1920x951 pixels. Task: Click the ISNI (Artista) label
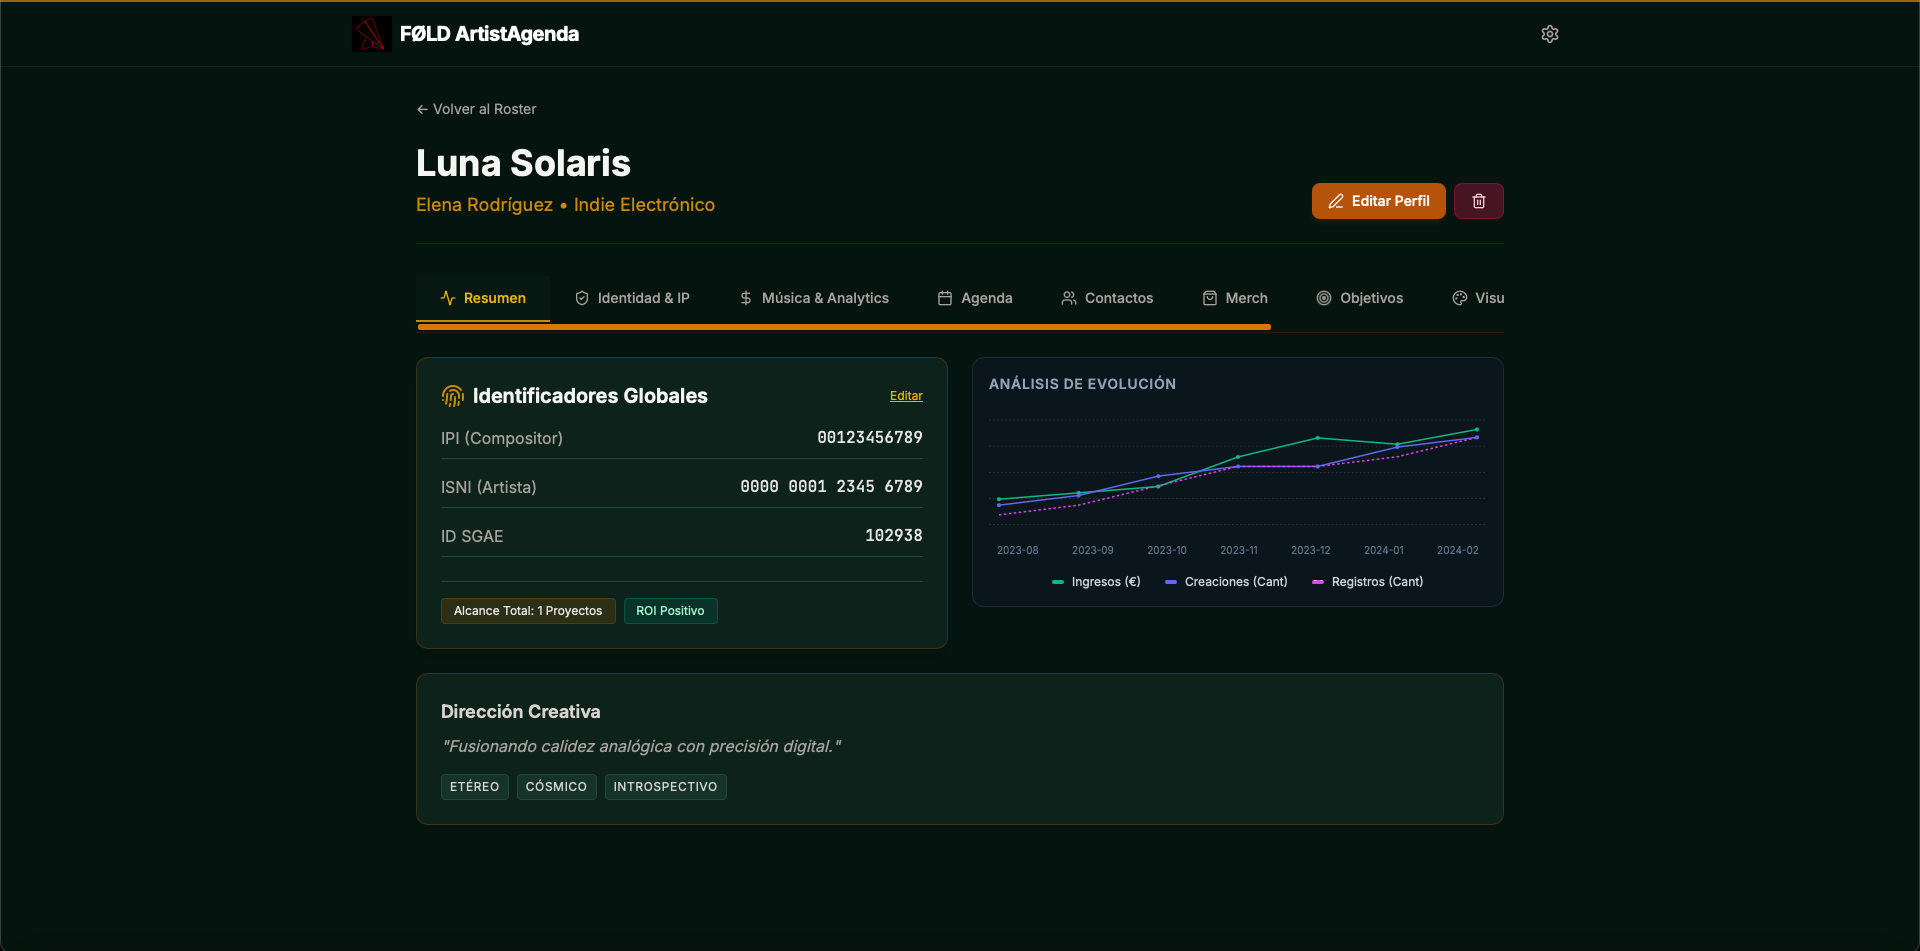click(489, 487)
